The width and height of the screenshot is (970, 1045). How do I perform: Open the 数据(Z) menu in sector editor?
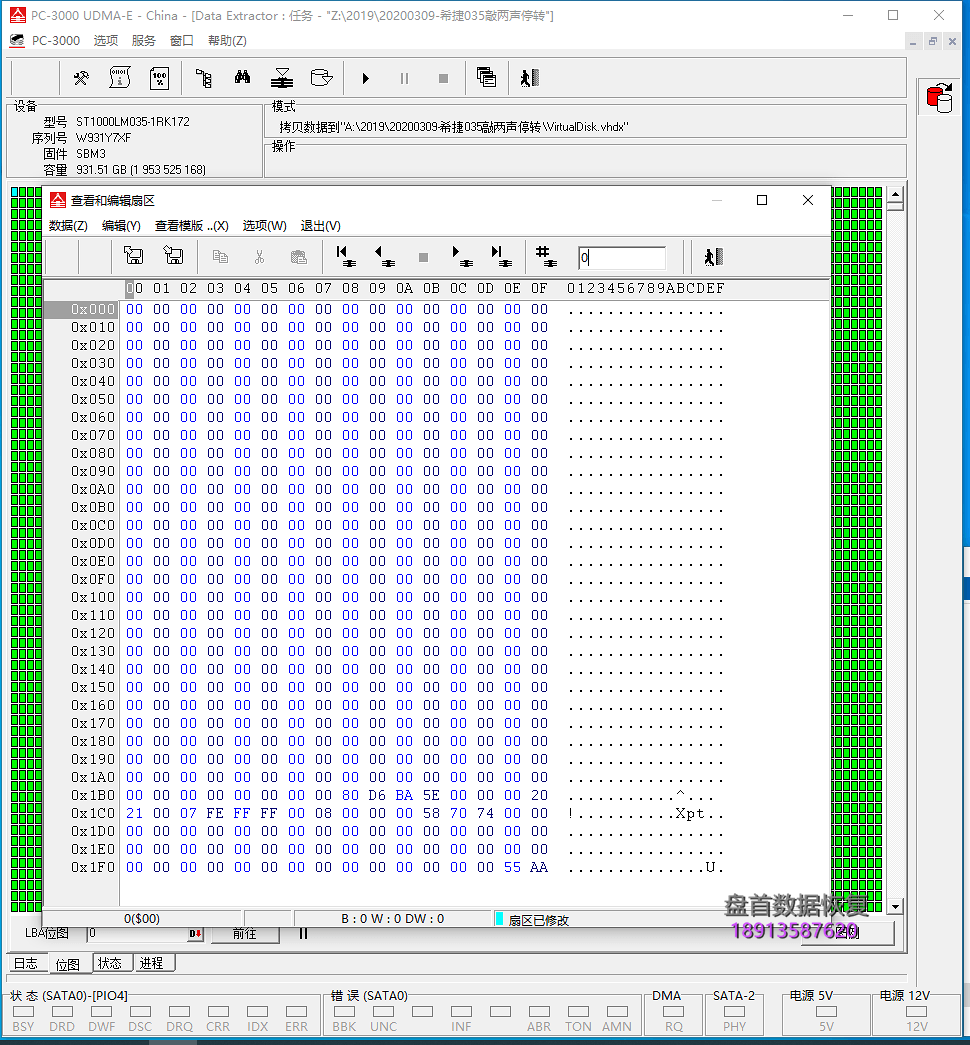pyautogui.click(x=68, y=226)
